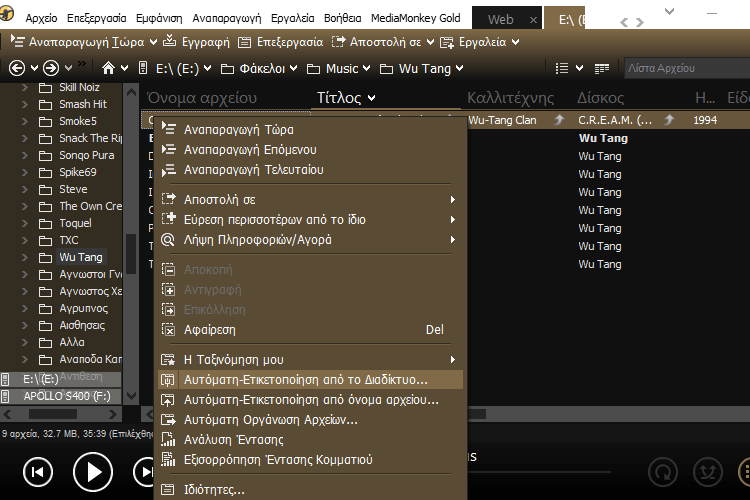Open the Αναπαραγωγή Τώρα toolbar dropdown arrow
The image size is (750, 500).
click(x=154, y=42)
